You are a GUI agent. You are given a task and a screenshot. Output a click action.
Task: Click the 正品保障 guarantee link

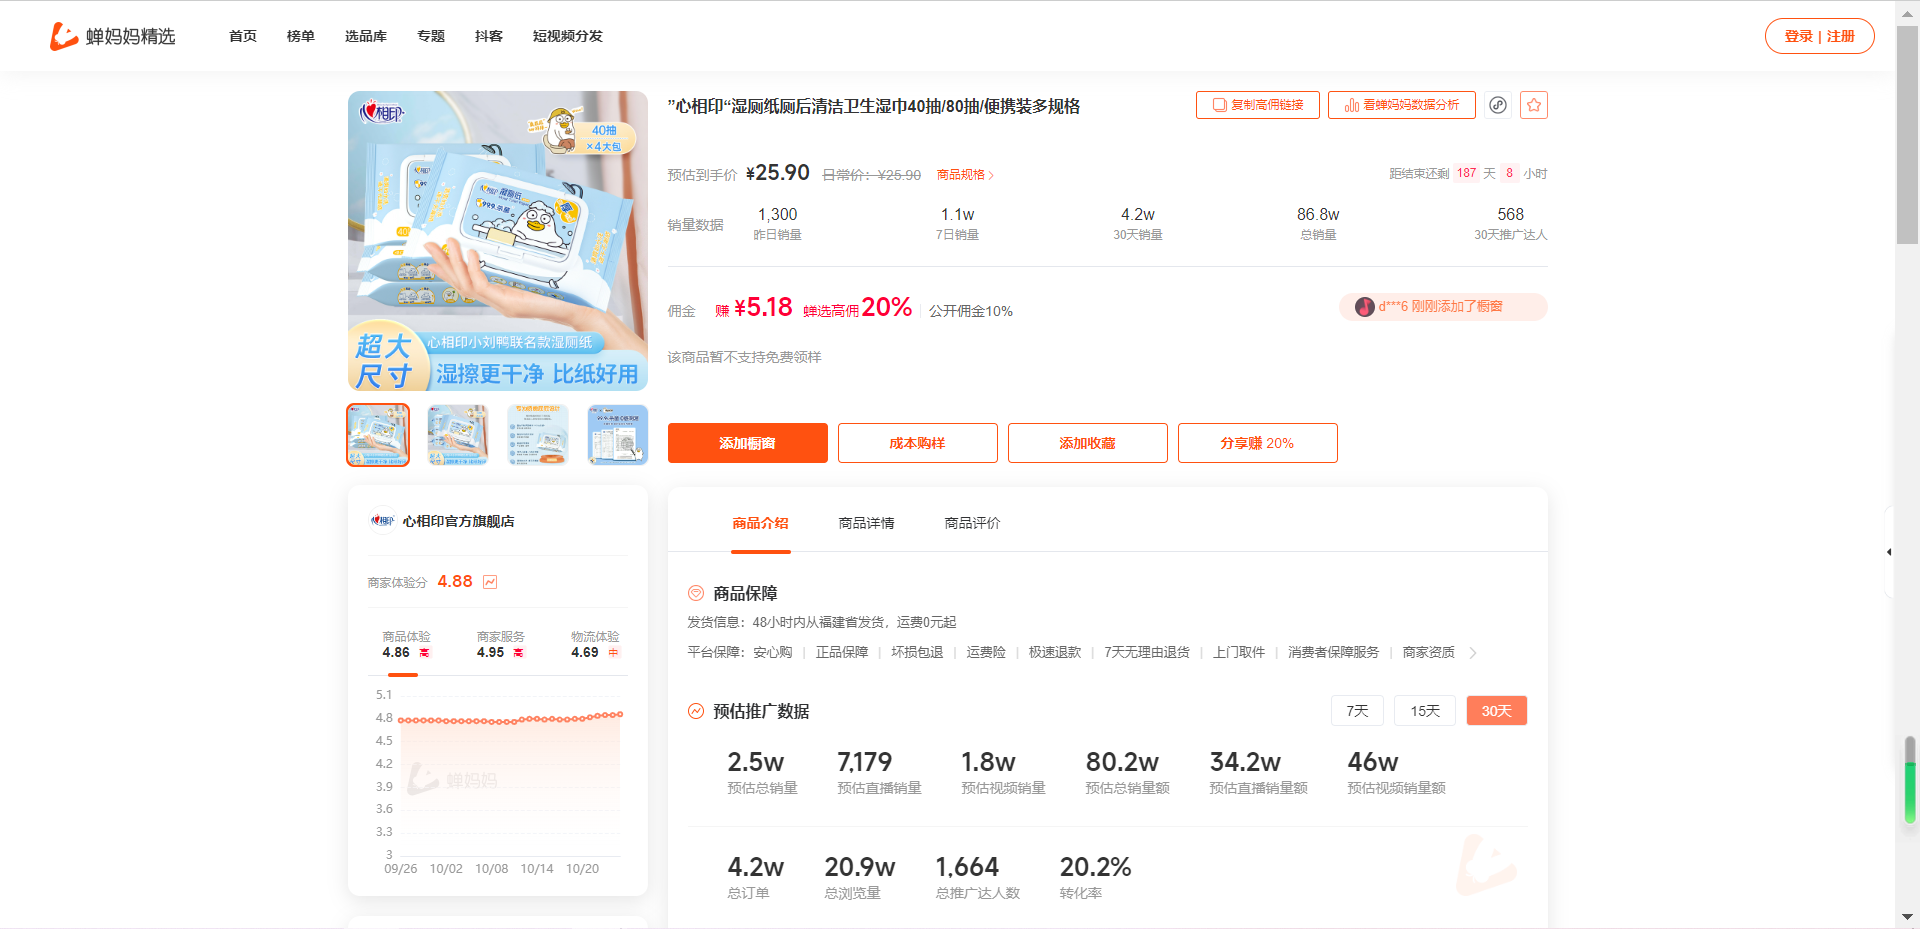tap(842, 652)
